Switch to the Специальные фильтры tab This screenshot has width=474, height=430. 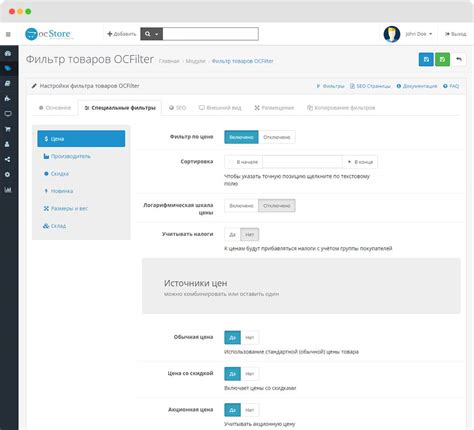click(x=120, y=108)
